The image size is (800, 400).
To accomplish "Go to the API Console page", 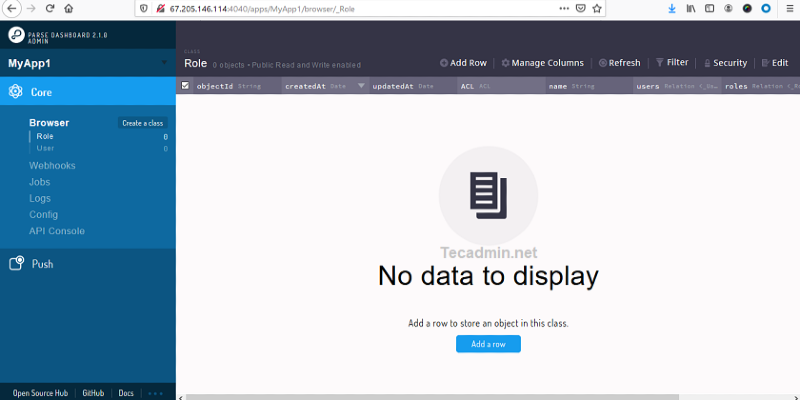I will tap(57, 231).
